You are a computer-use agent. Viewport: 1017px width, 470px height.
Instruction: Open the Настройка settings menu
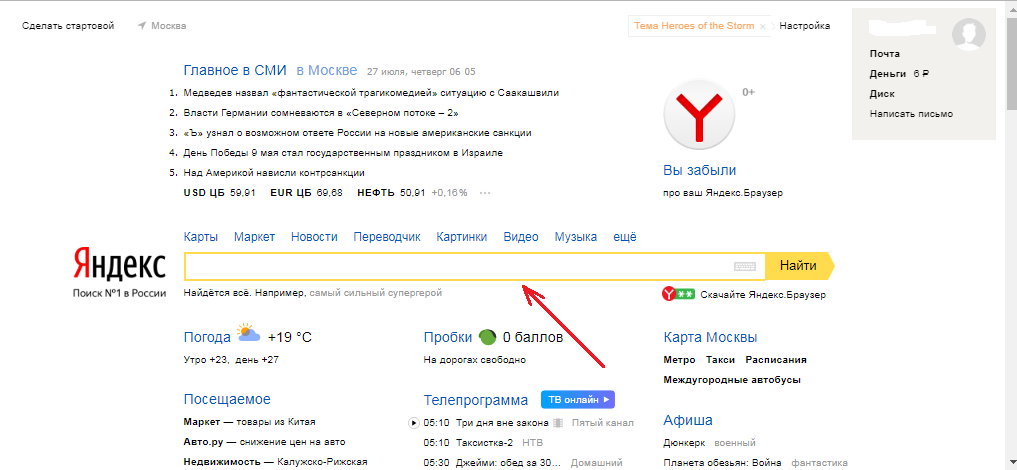804,26
